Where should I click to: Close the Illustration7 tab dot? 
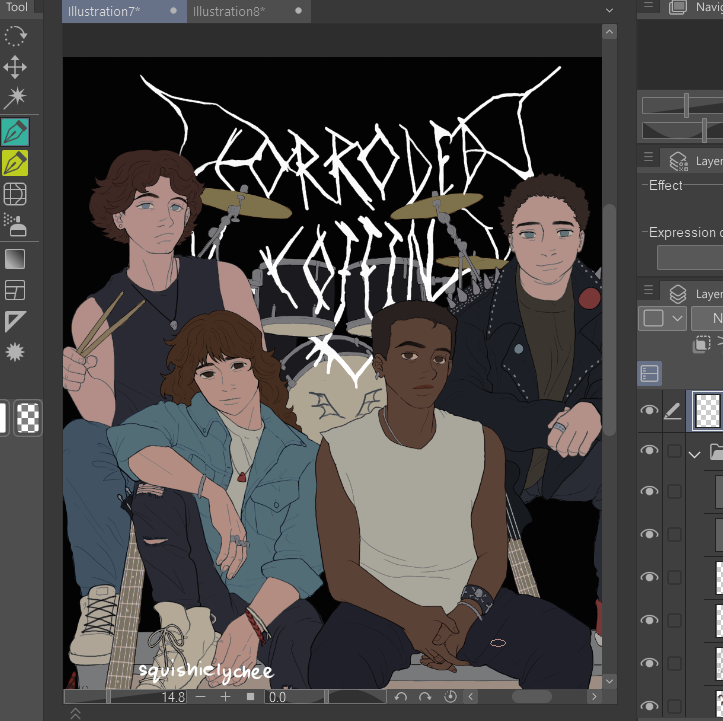(173, 11)
